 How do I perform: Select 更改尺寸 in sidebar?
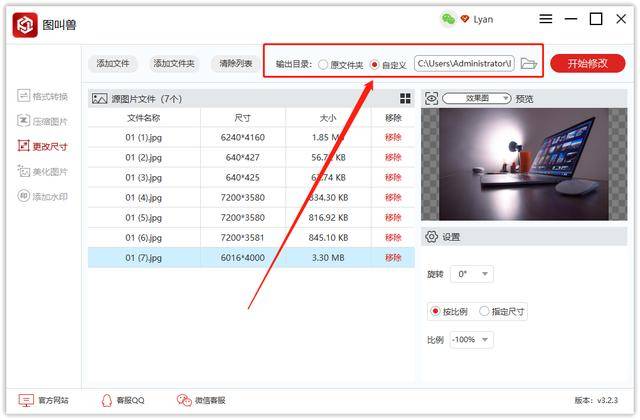[x=42, y=146]
